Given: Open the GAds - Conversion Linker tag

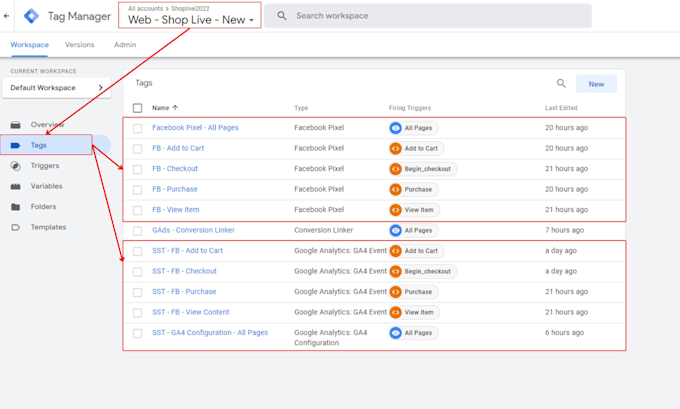Looking at the screenshot, I should (x=193, y=230).
